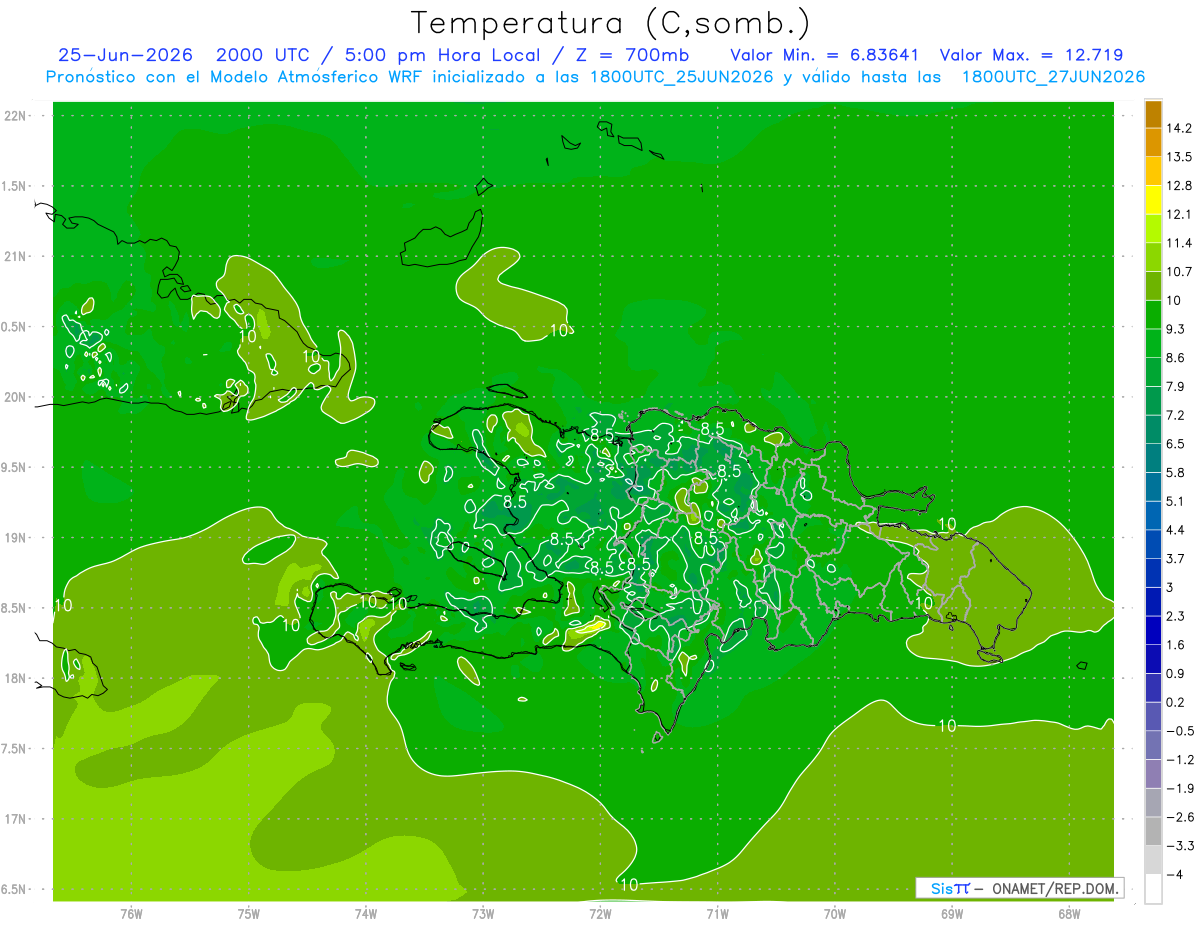Click the 'Valor Max. = 12.719' readout
This screenshot has height=927, width=1200.
tap(1031, 55)
